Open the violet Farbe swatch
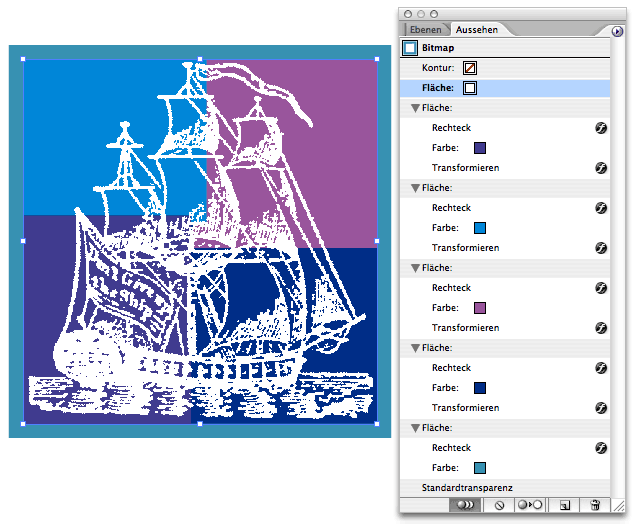 click(x=480, y=148)
